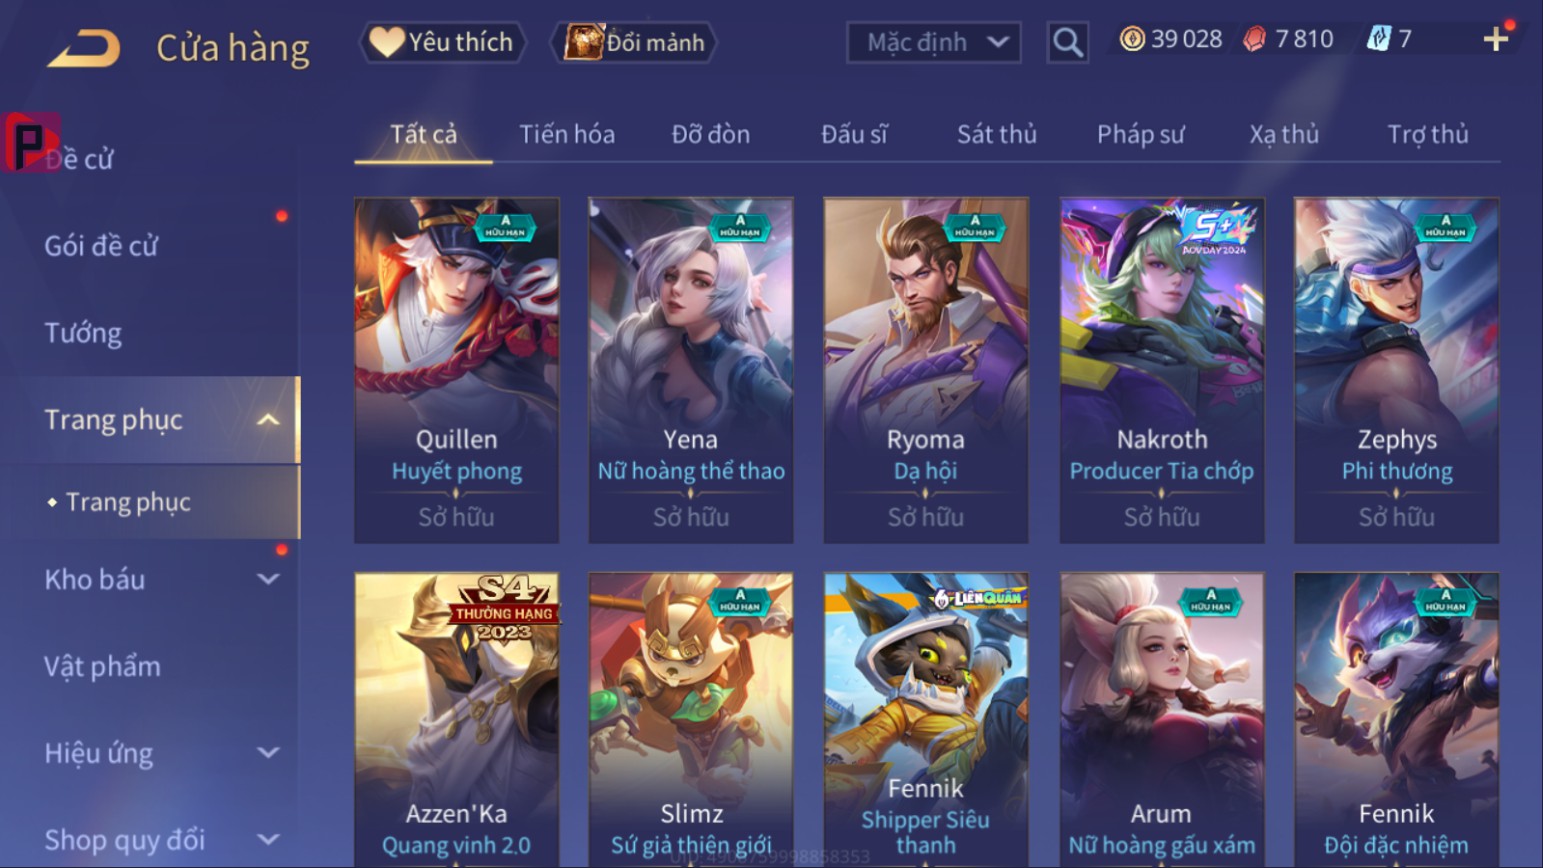This screenshot has width=1543, height=868.
Task: Expand the Hiệu ứng sidebar section
Action: point(268,752)
